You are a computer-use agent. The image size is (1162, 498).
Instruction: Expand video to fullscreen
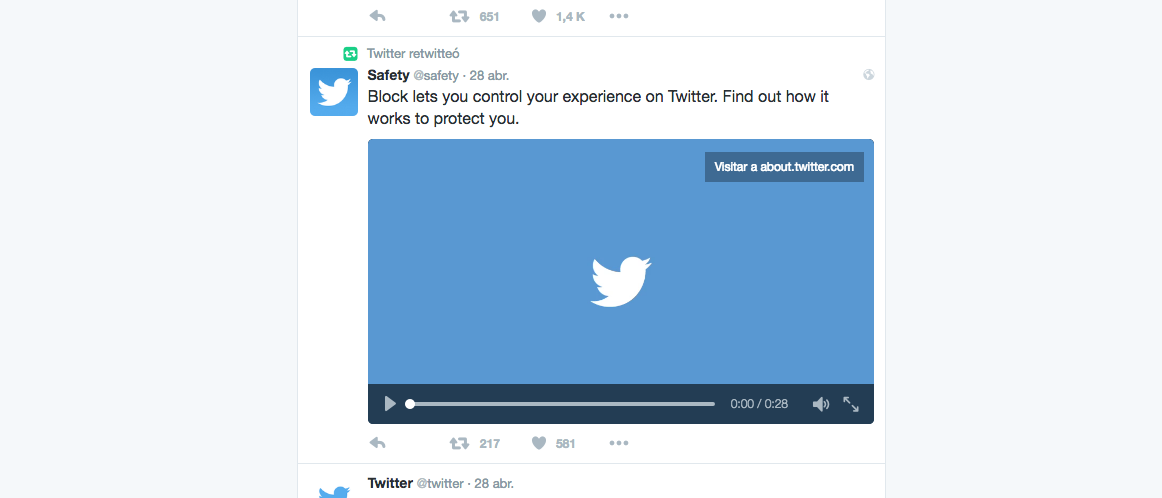[x=851, y=404]
